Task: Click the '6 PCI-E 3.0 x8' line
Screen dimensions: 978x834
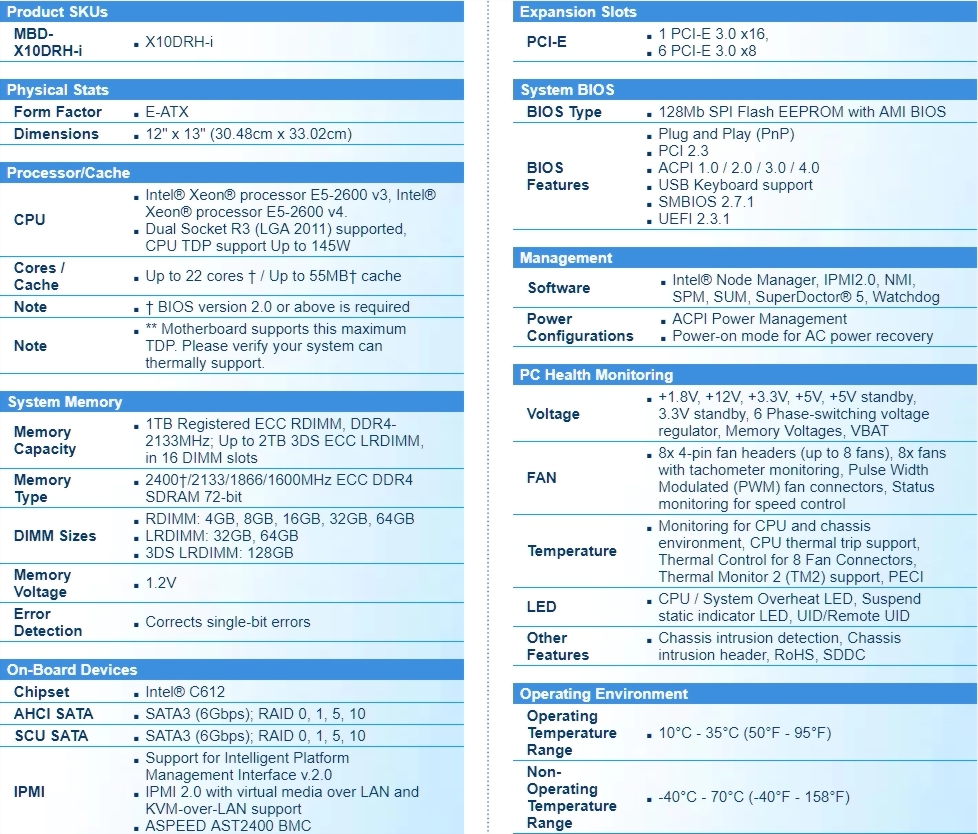Action: 707,51
